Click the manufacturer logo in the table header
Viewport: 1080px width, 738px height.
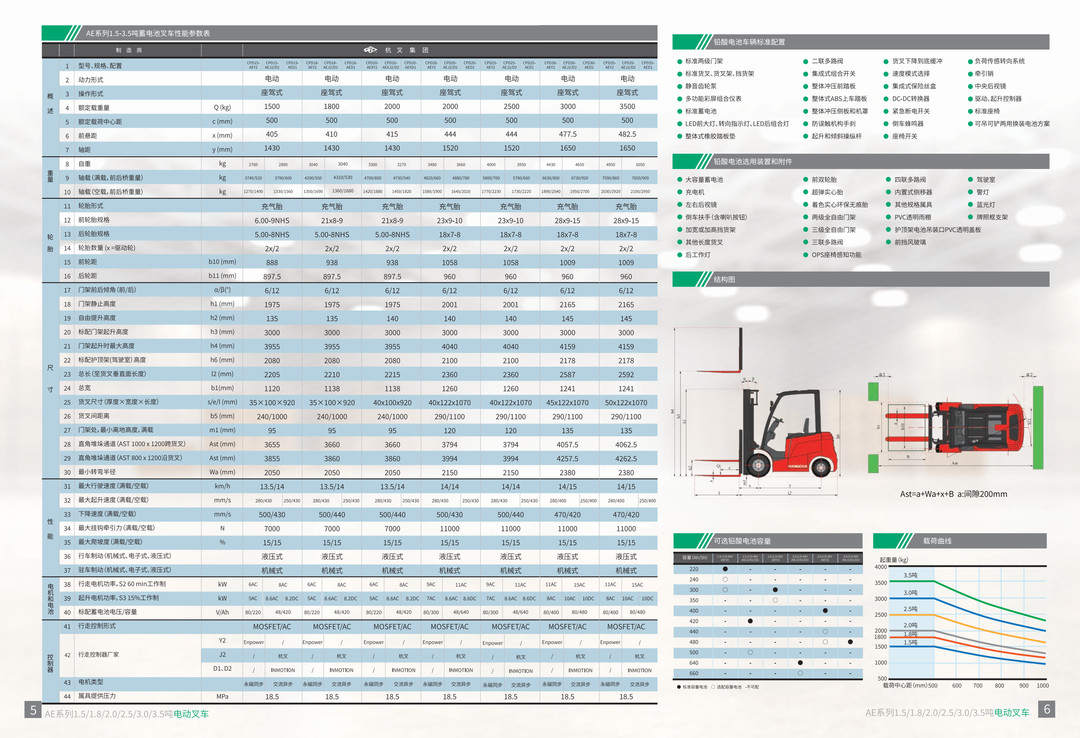[371, 50]
